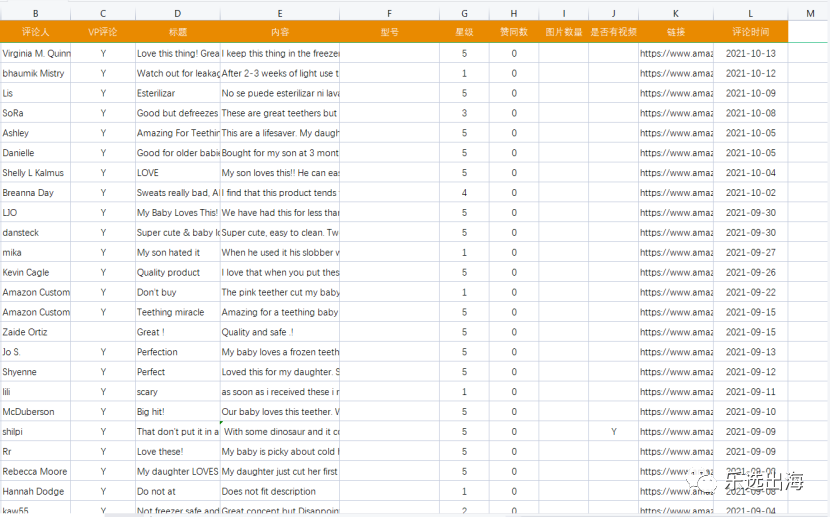Click the title cell "Do not at"
This screenshot has width=830, height=517.
177,491
